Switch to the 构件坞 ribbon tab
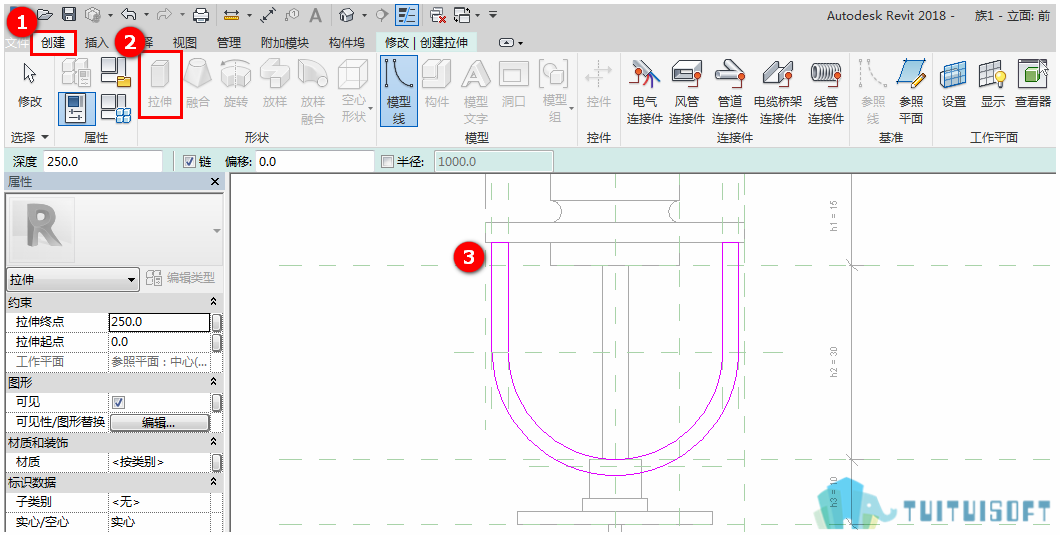The height and width of the screenshot is (535, 1060). [x=346, y=43]
